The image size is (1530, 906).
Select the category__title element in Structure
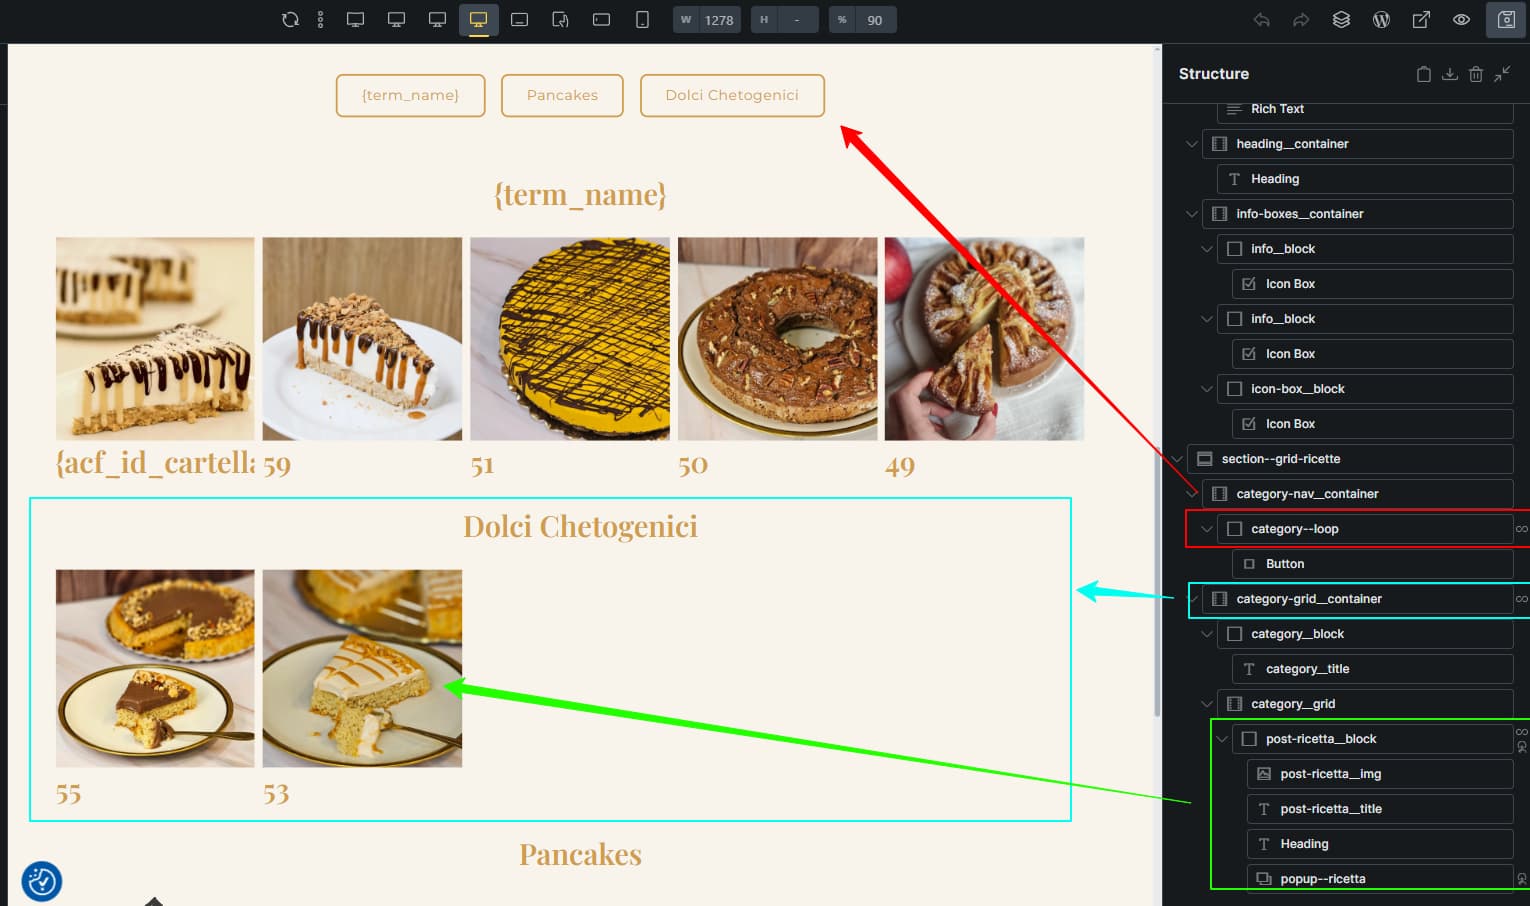point(1307,669)
